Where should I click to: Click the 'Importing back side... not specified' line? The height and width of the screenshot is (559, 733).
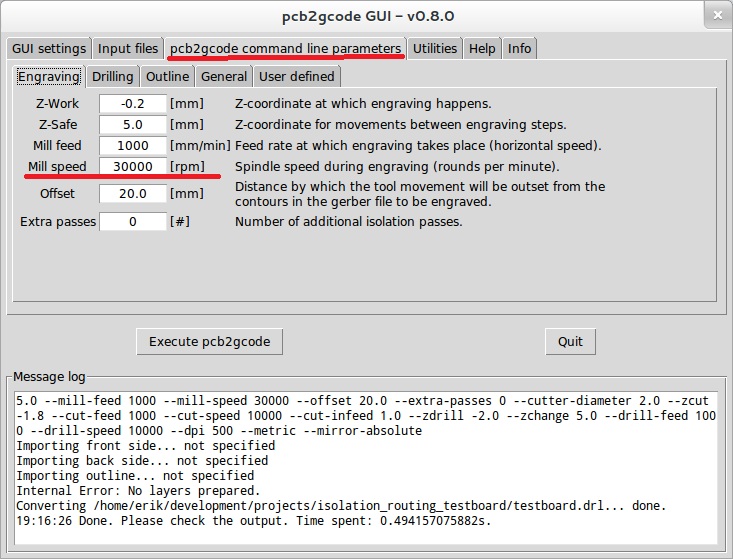pos(142,461)
